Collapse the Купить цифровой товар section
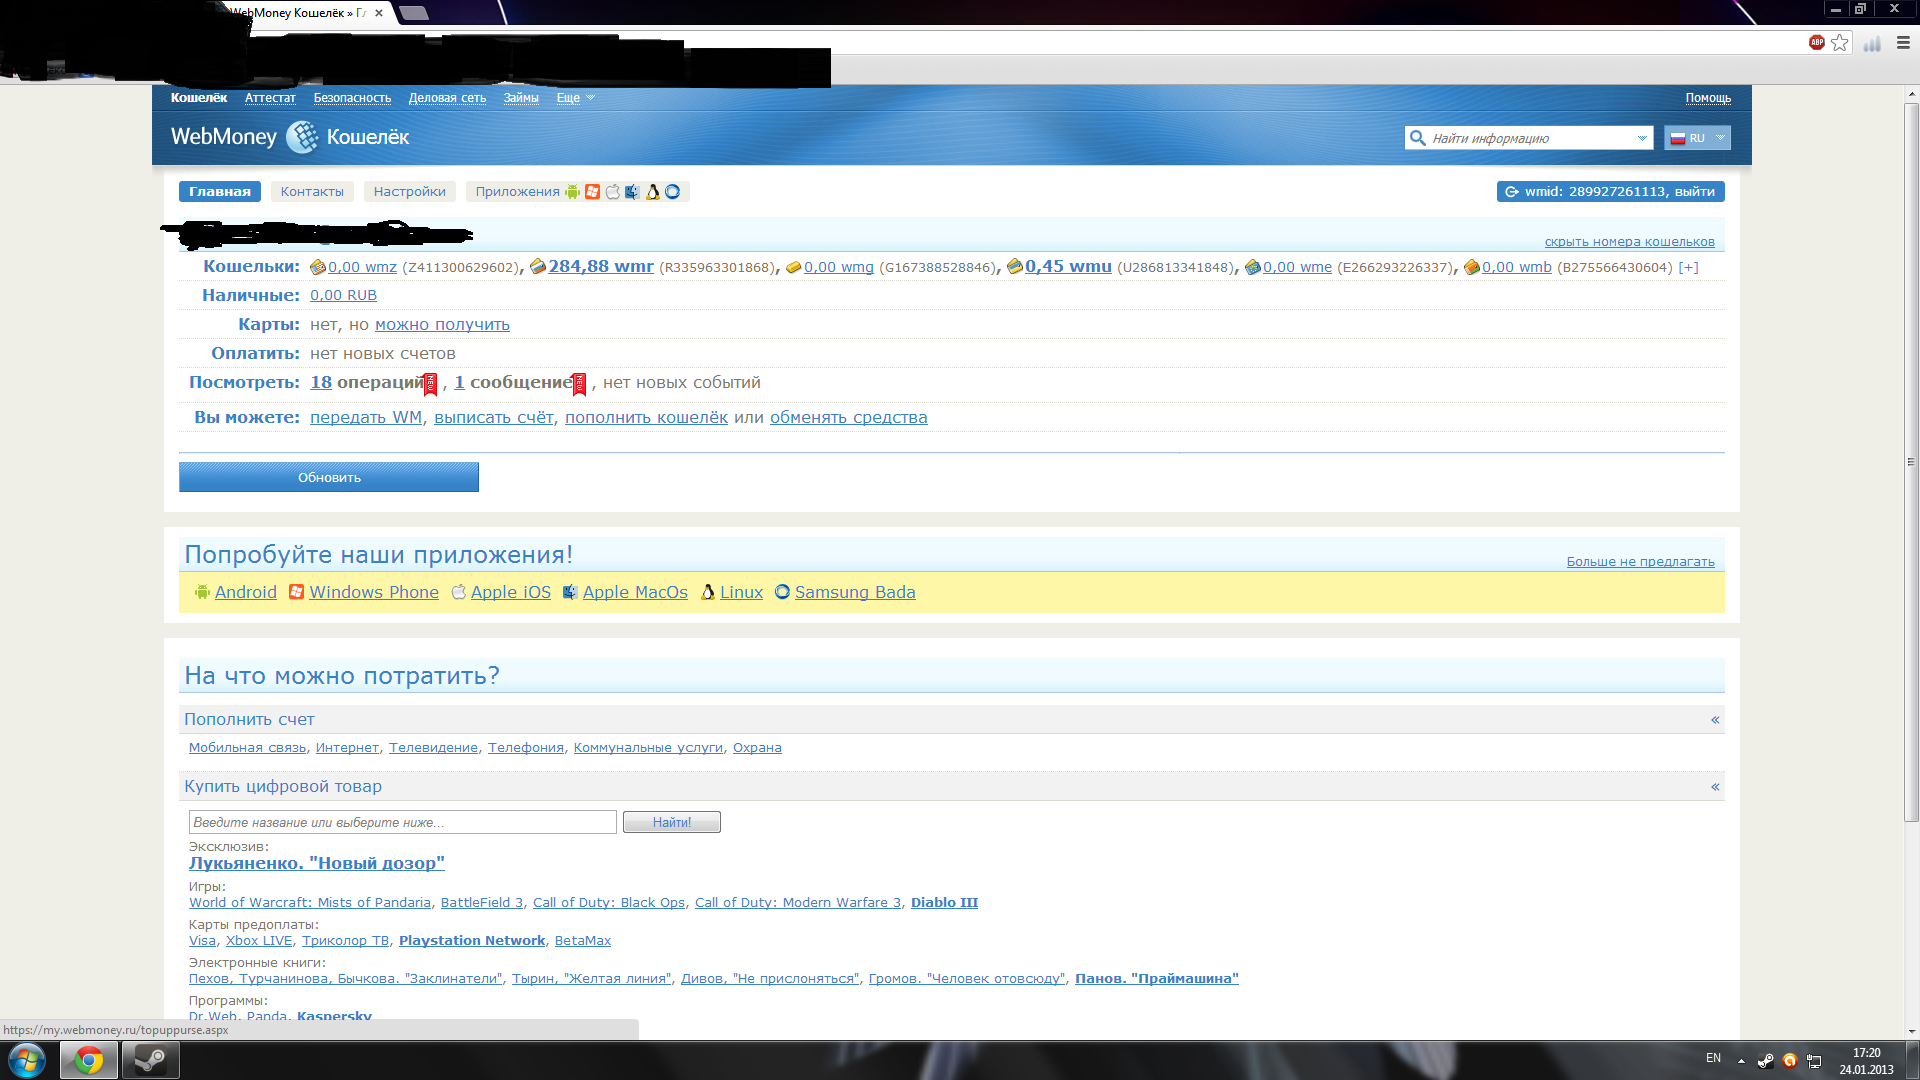Viewport: 1920px width, 1080px height. pyautogui.click(x=1714, y=787)
